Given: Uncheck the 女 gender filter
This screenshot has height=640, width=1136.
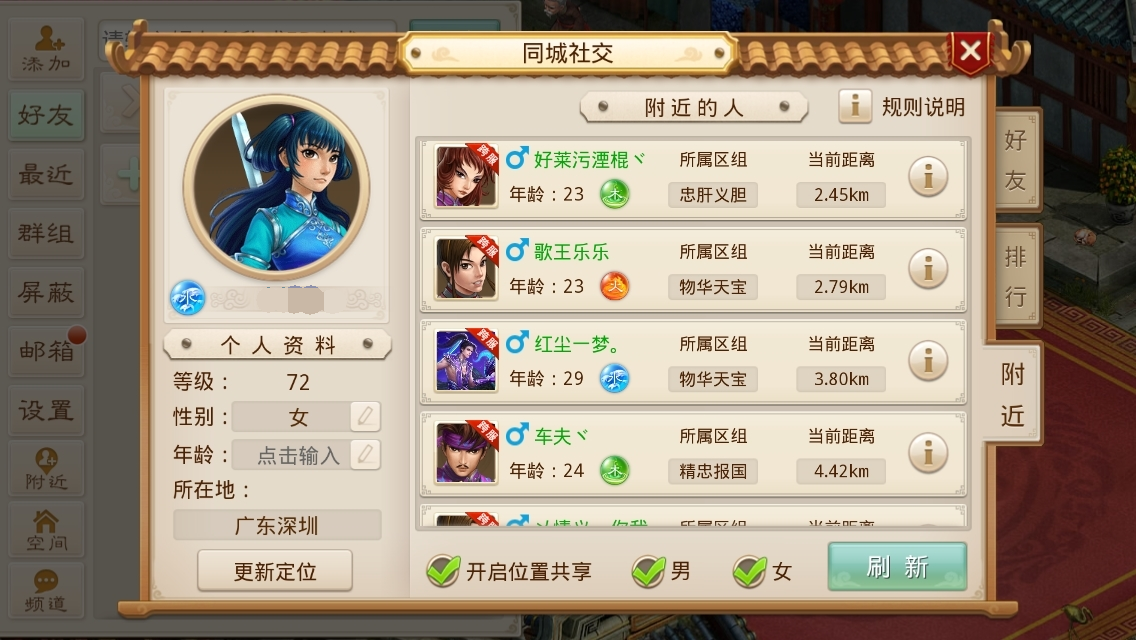Looking at the screenshot, I should (750, 571).
